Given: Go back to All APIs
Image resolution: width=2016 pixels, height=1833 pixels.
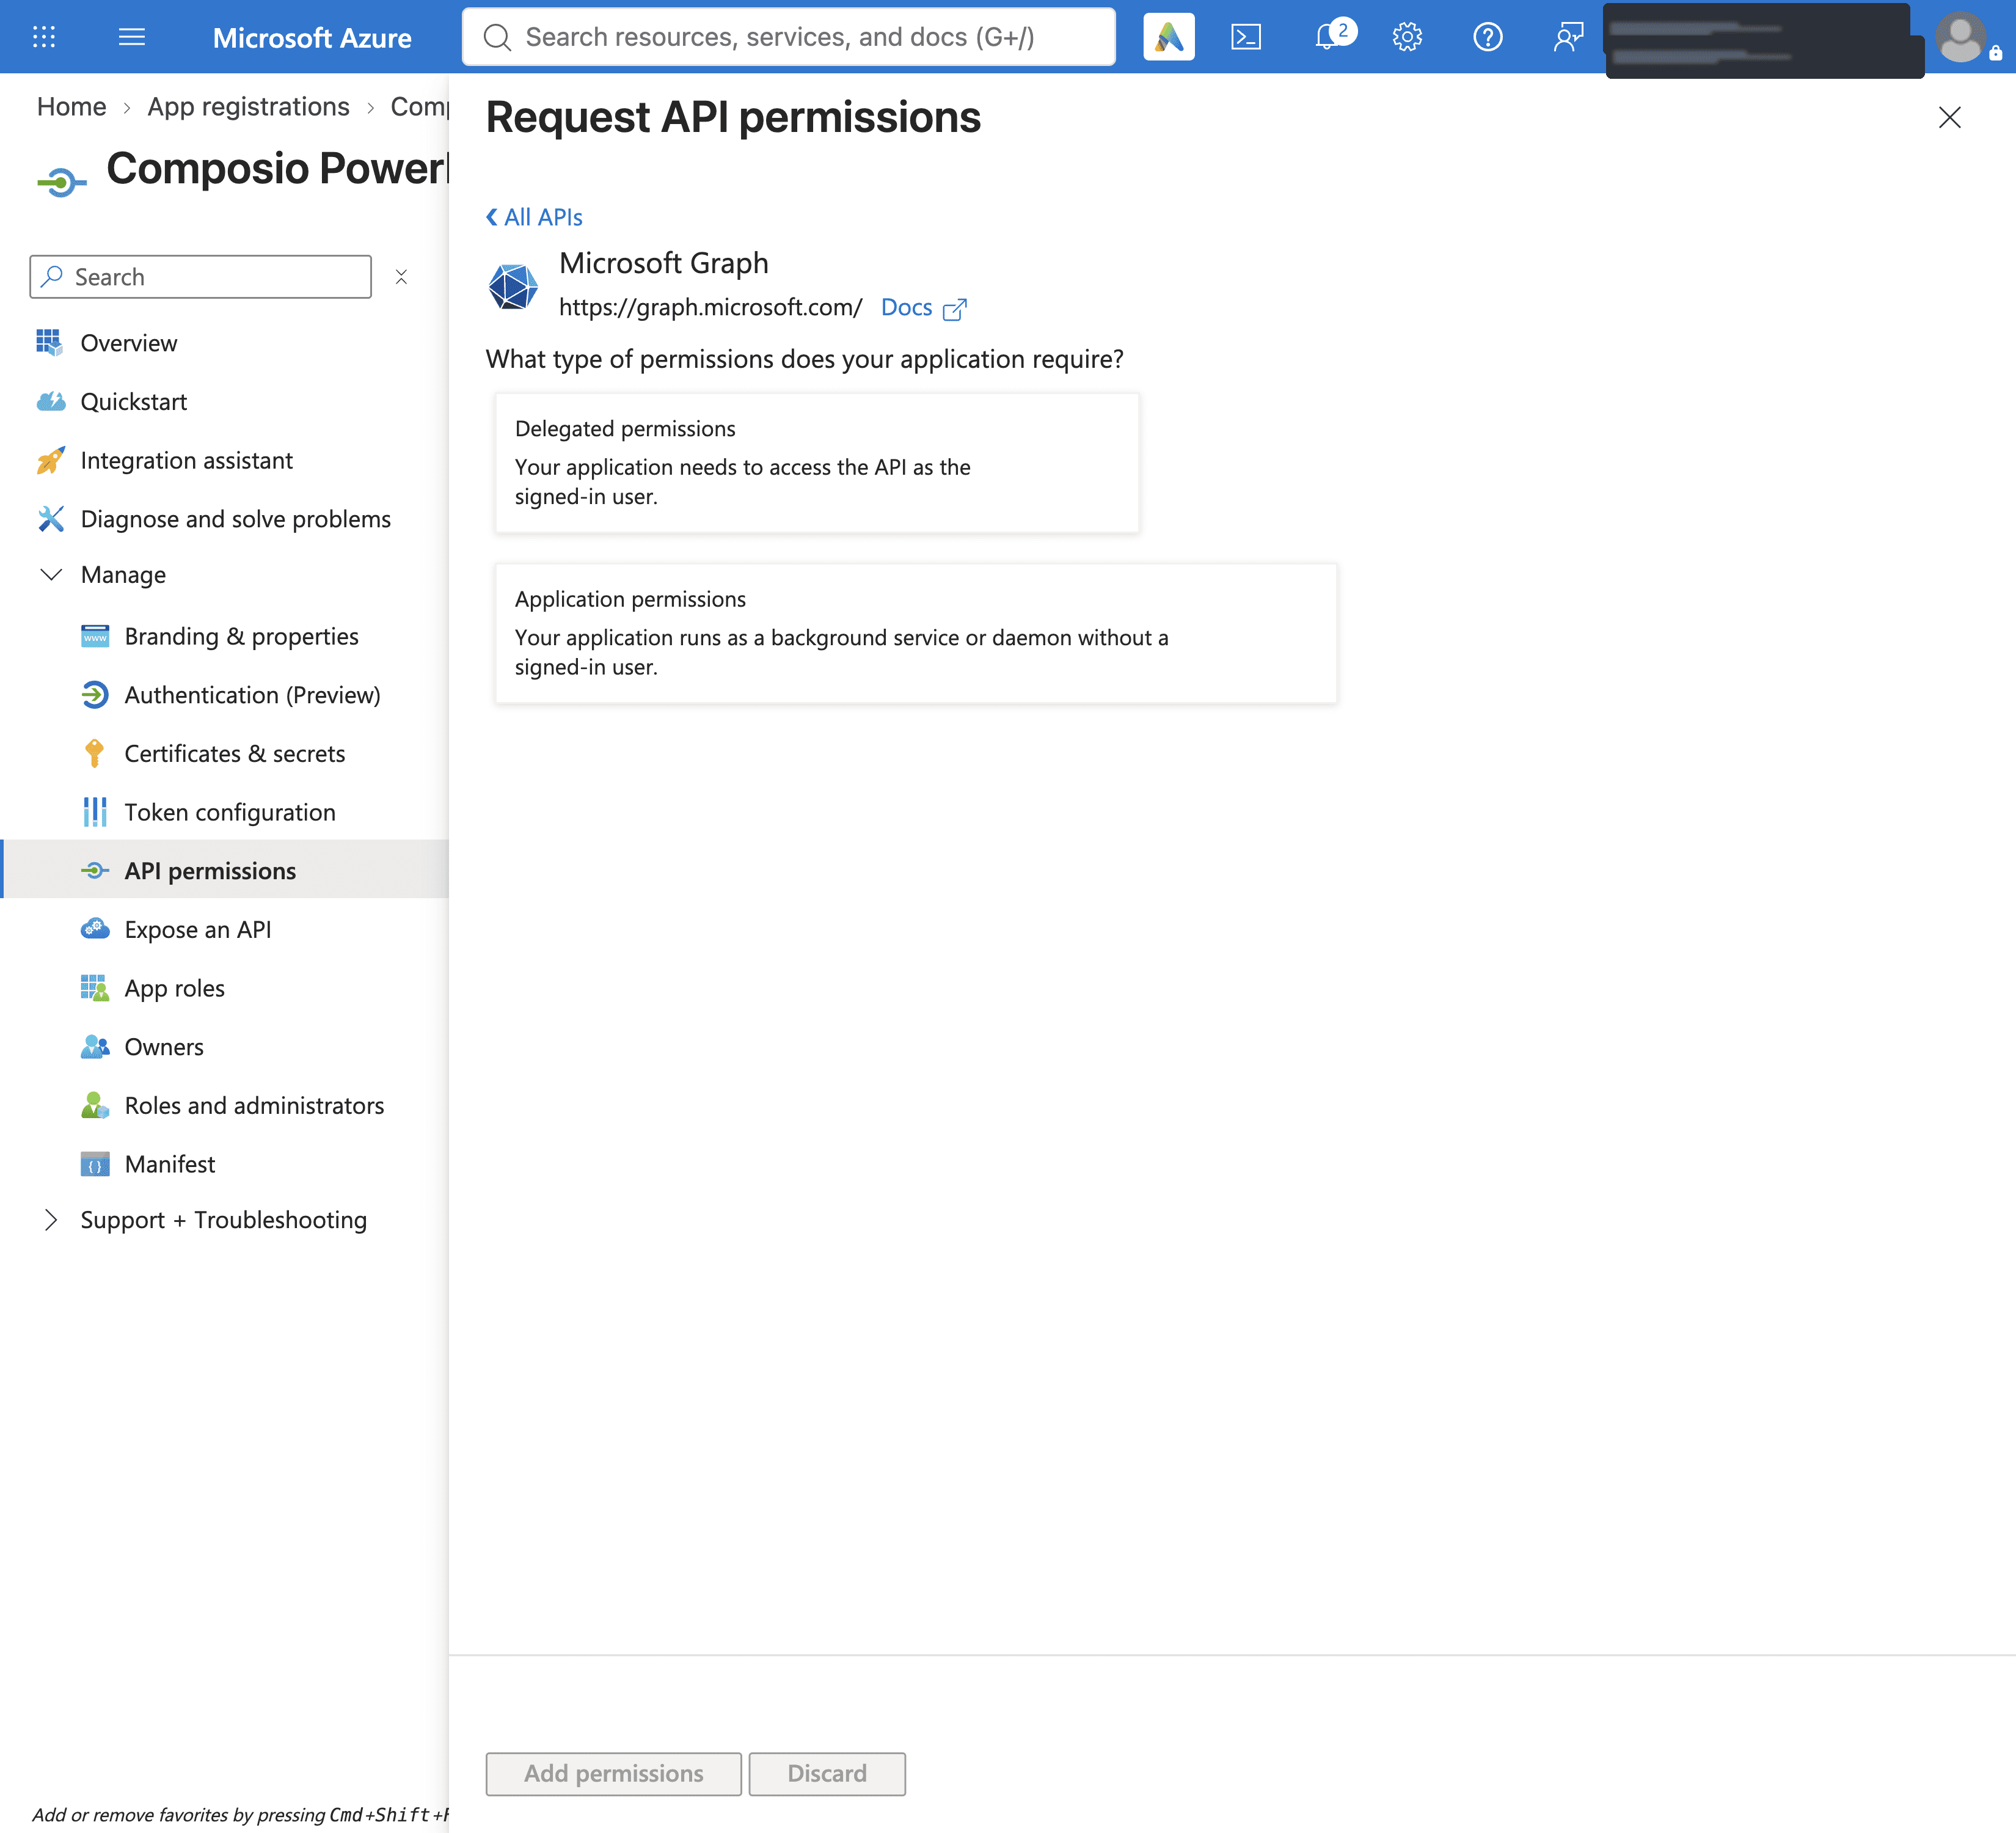Looking at the screenshot, I should point(534,217).
